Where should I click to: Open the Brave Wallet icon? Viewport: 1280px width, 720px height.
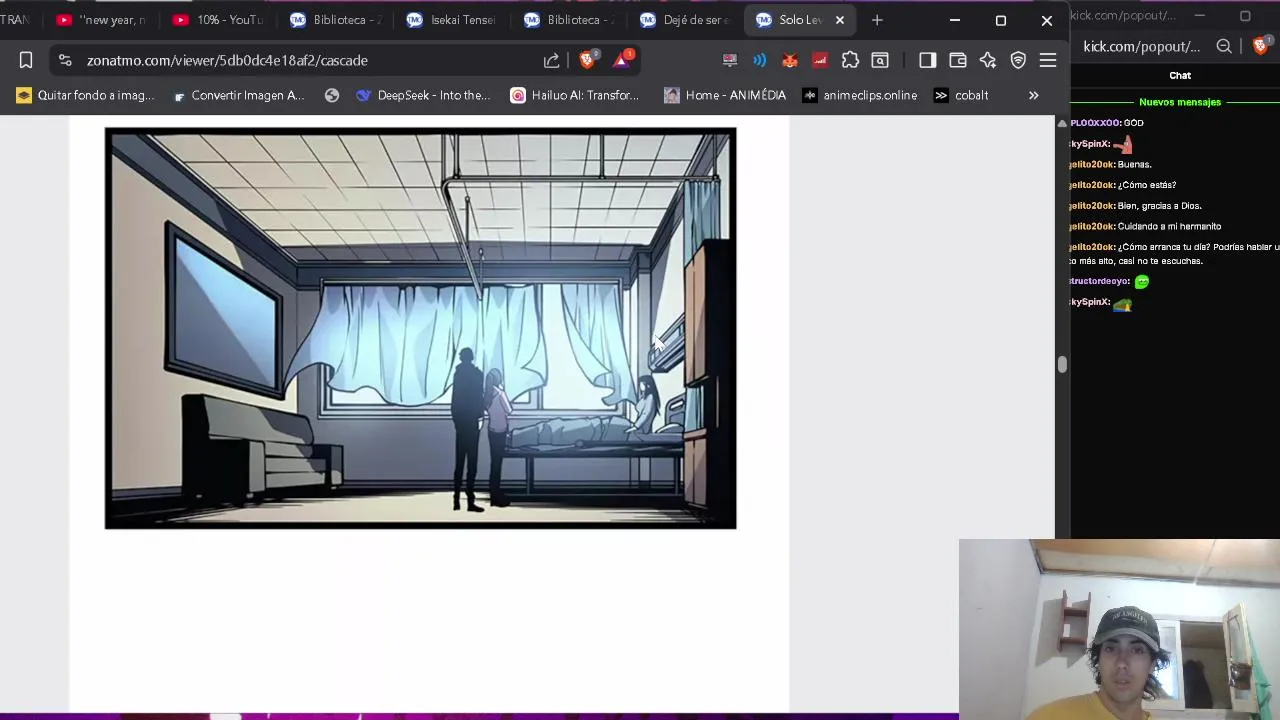tap(957, 61)
